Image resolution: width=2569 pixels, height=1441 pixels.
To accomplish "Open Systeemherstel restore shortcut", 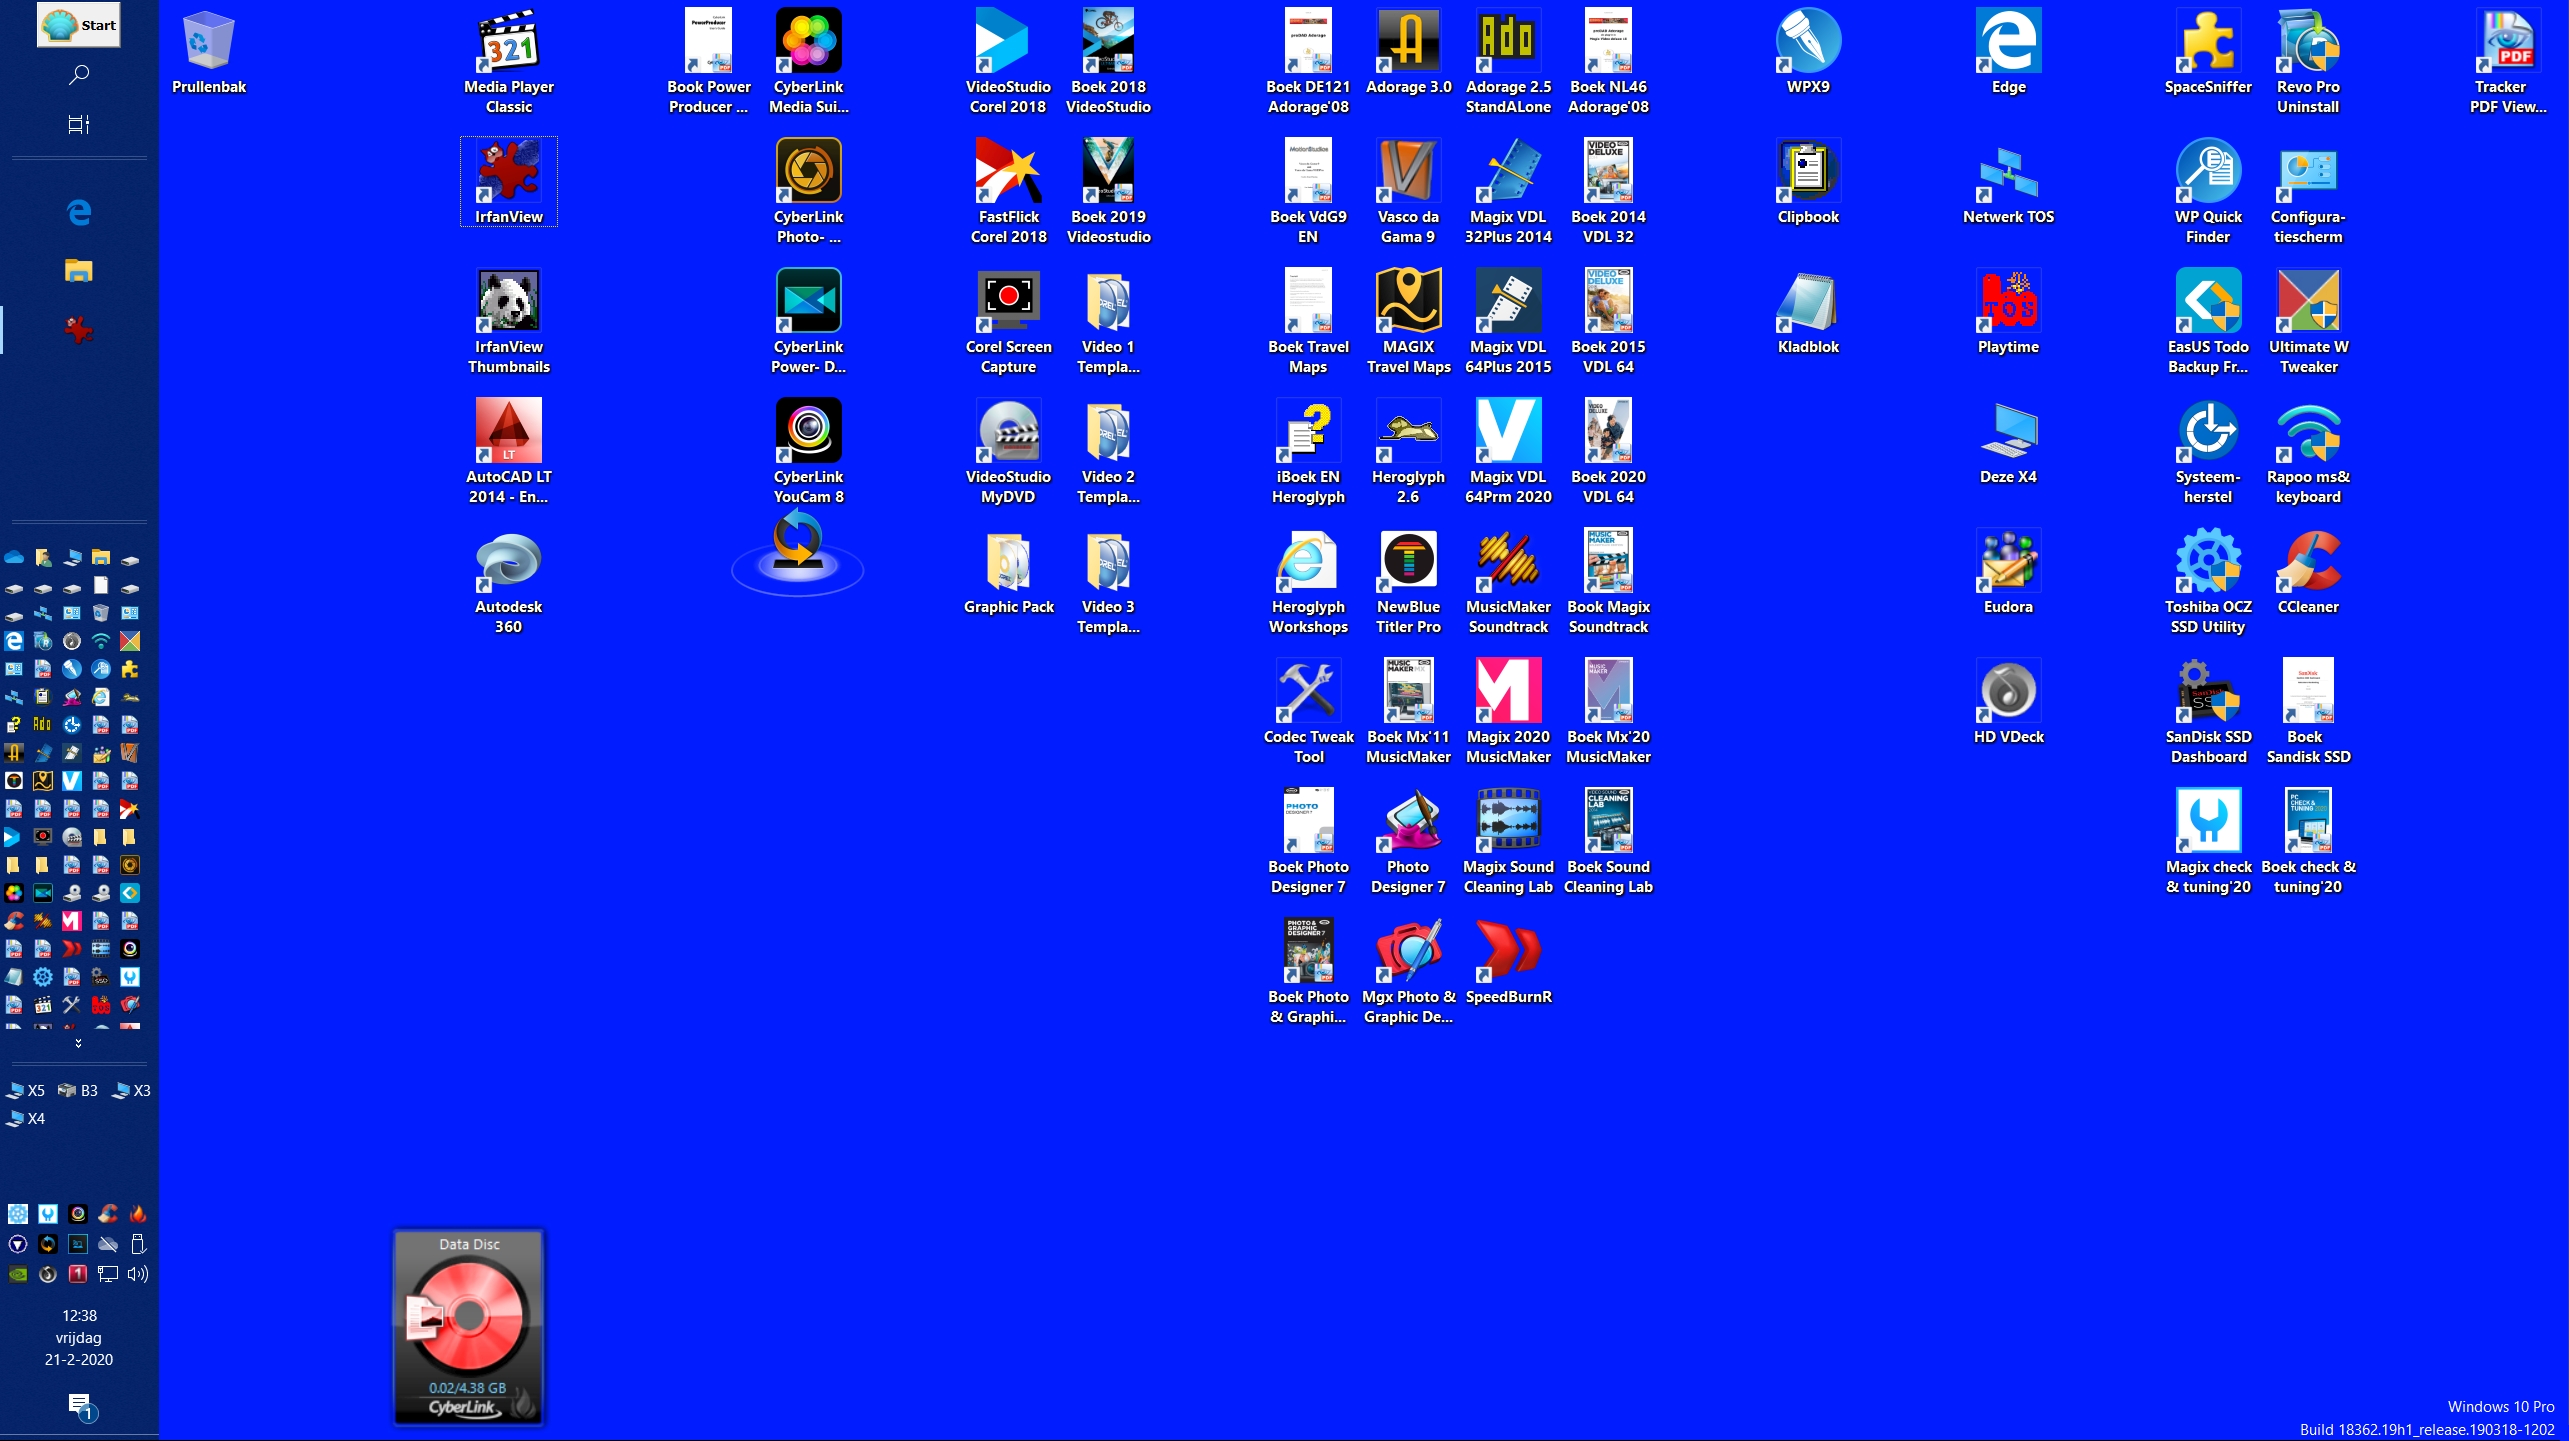I will click(2208, 453).
